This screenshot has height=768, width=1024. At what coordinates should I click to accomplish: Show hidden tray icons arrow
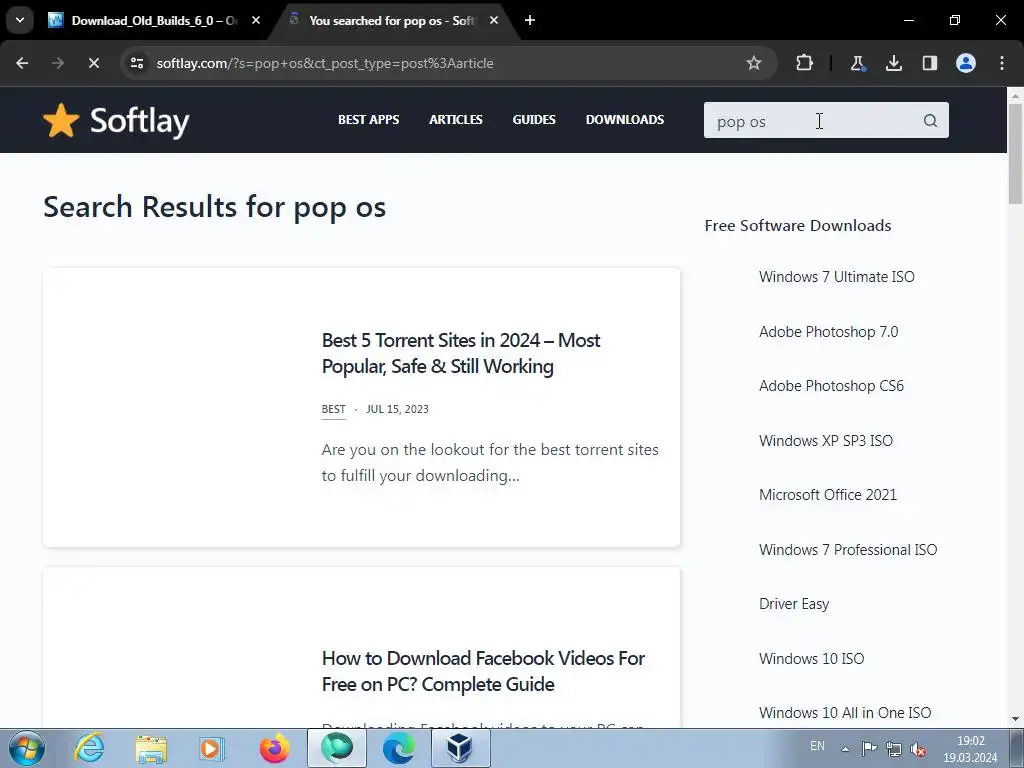tap(845, 749)
